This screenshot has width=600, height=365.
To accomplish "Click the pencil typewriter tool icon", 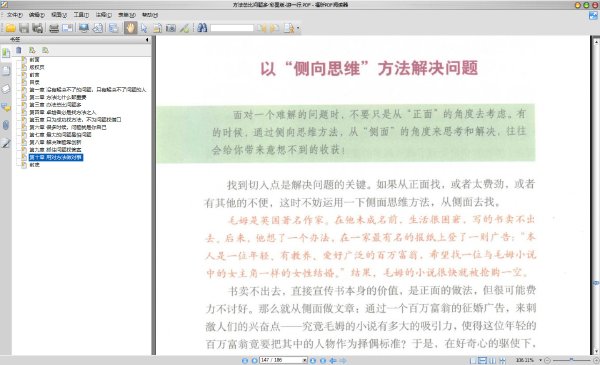I will (x=185, y=28).
